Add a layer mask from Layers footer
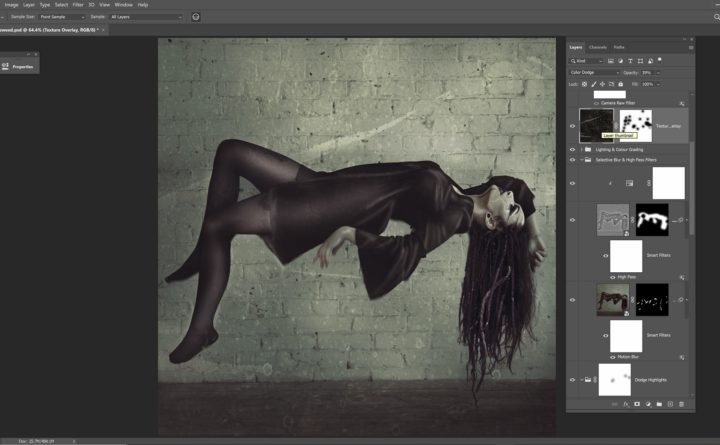The image size is (720, 445). pos(636,404)
